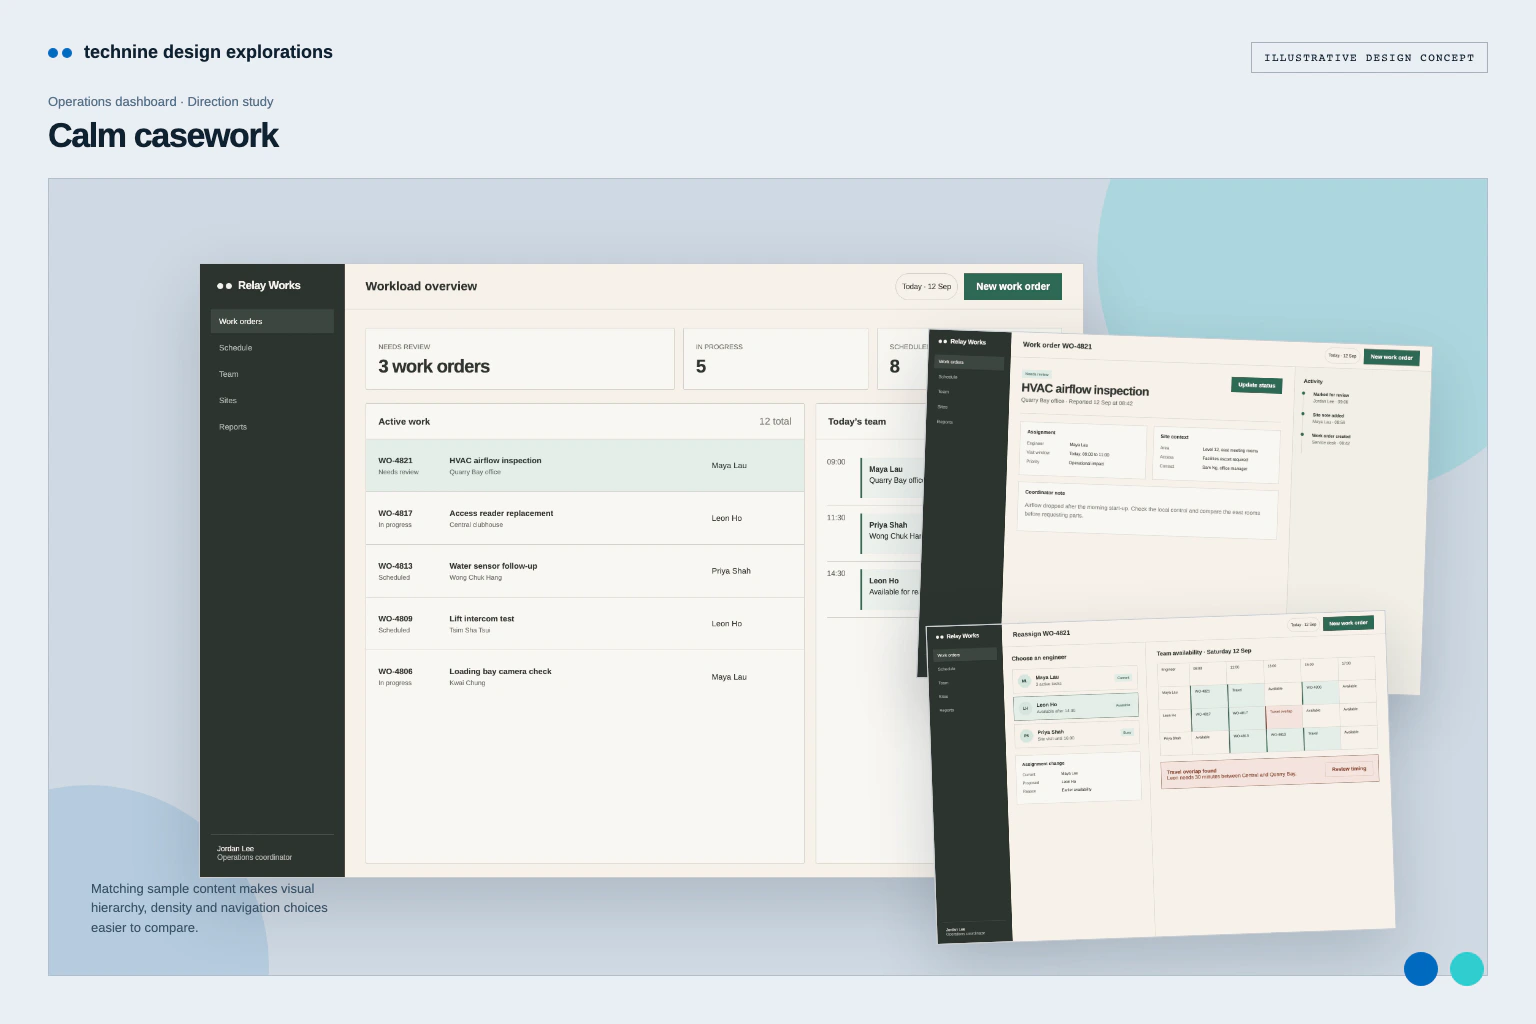The image size is (1536, 1024).
Task: Click the Update status button
Action: 1256,385
